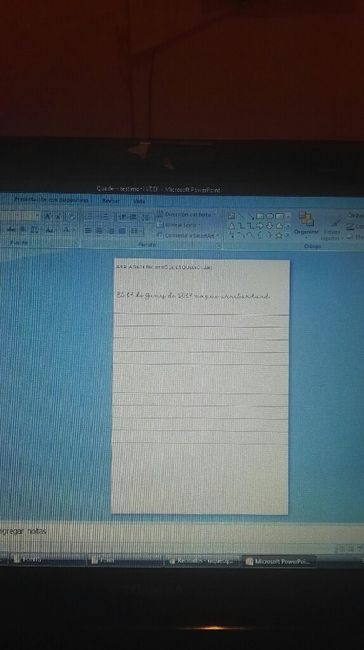Image resolution: width=364 pixels, height=650 pixels.
Task: Increase font size with the large A icon
Action: 48,217
